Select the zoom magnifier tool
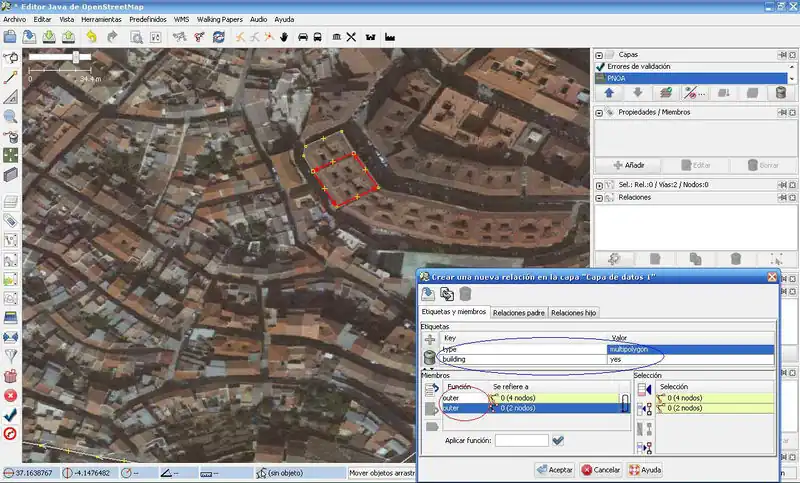Screen dimensions: 800x483 (x=11, y=116)
